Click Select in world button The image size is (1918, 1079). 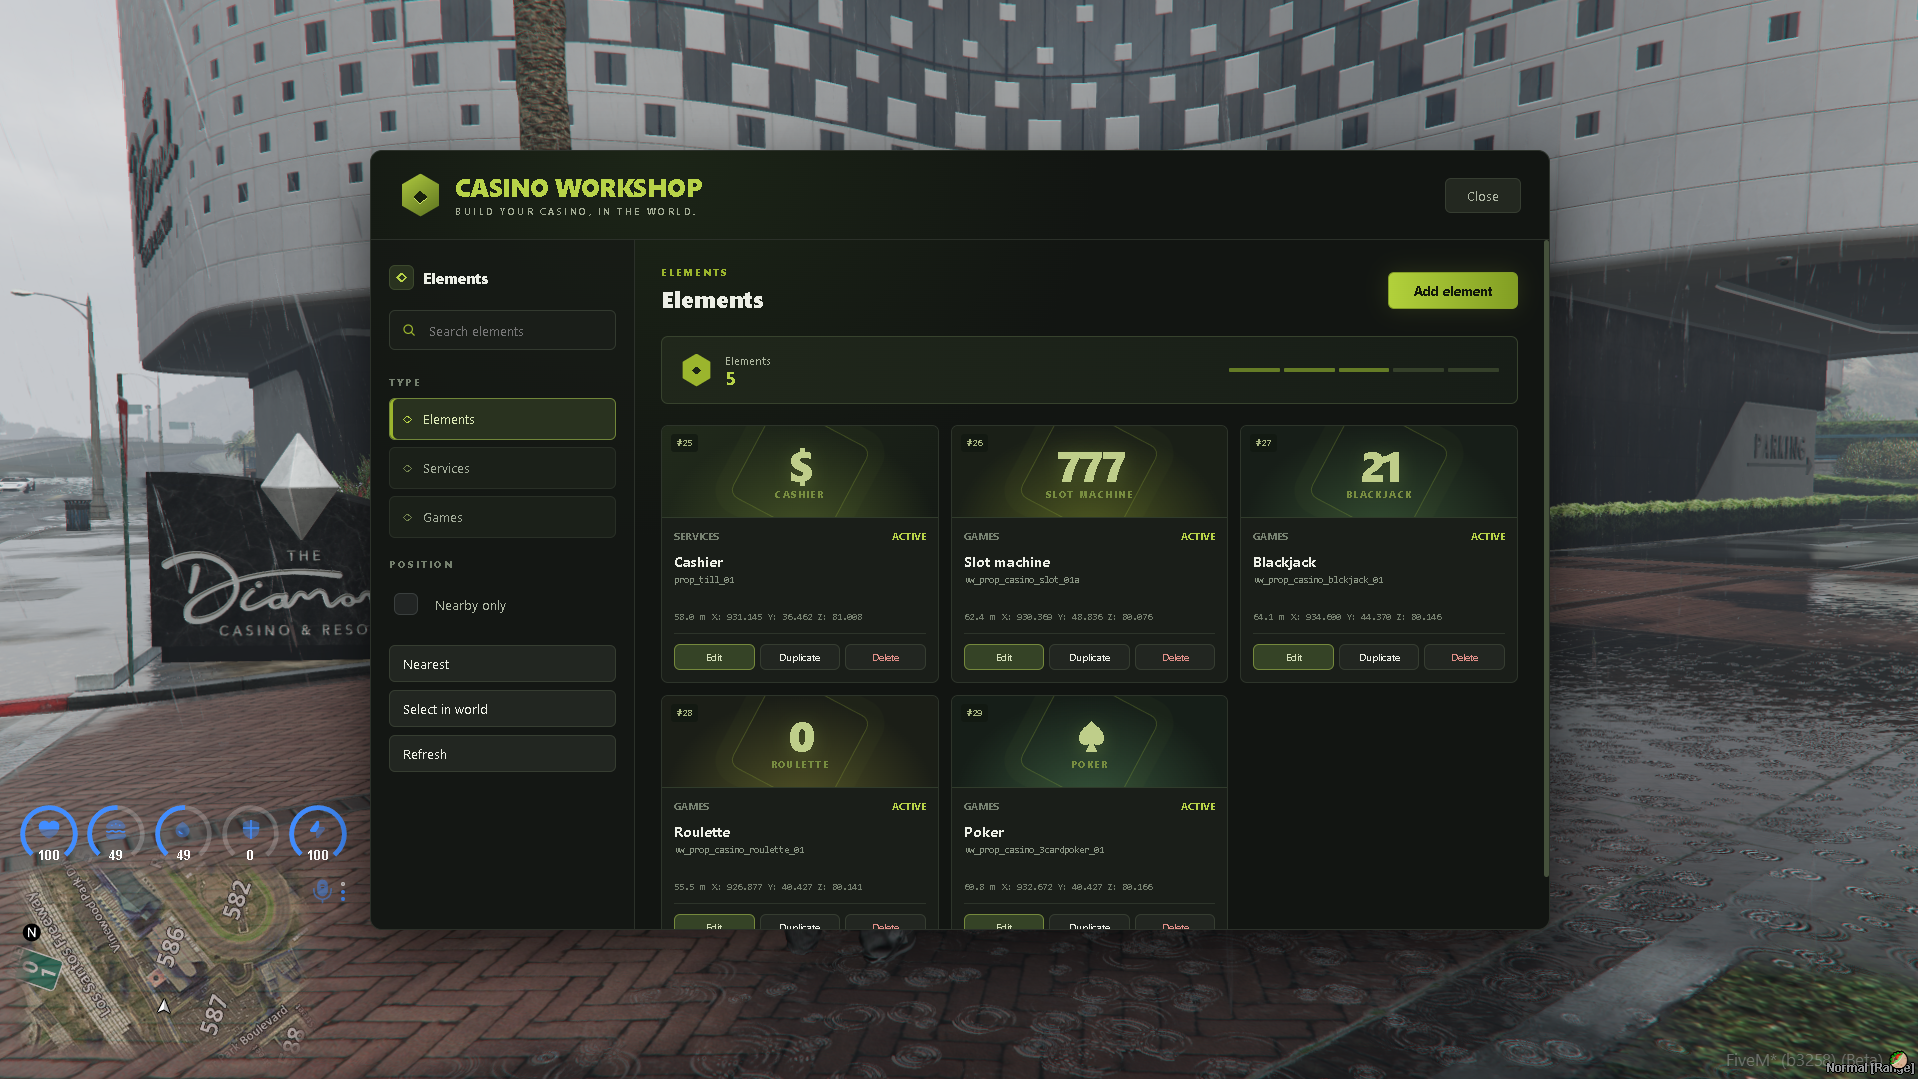pyautogui.click(x=502, y=709)
